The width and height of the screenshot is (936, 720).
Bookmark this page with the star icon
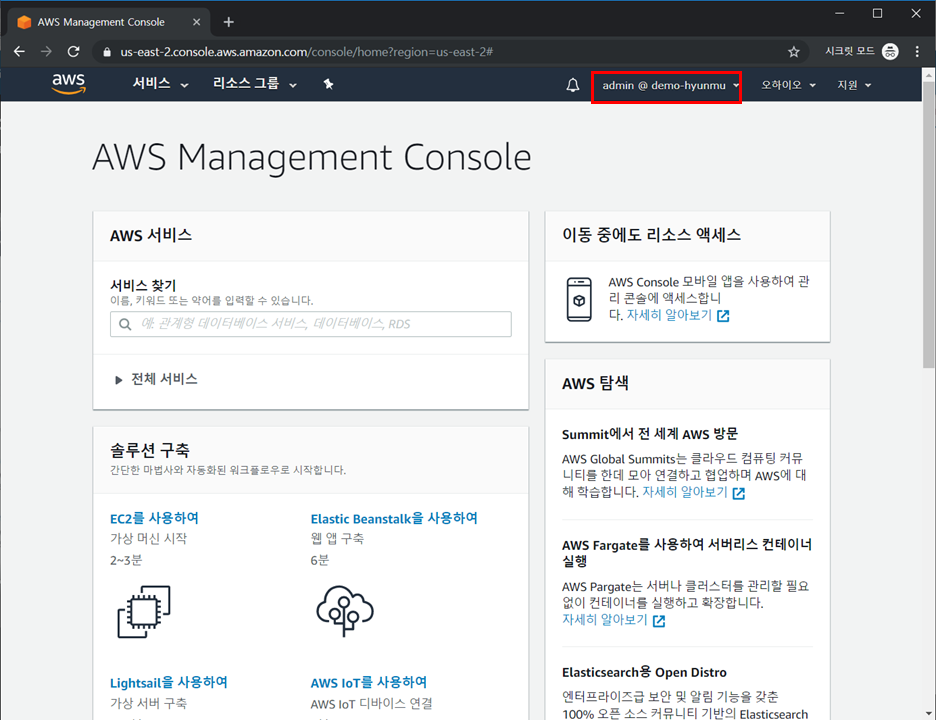(793, 52)
